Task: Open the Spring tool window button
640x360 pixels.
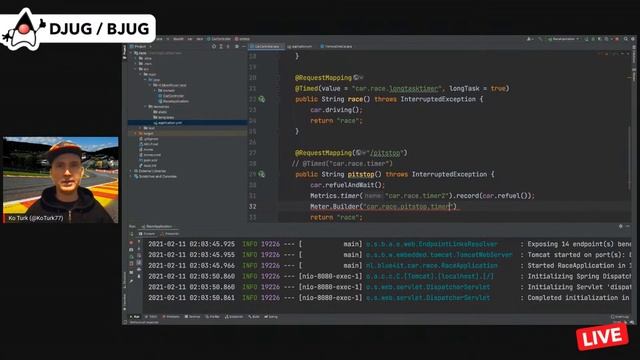Action: click(x=271, y=317)
